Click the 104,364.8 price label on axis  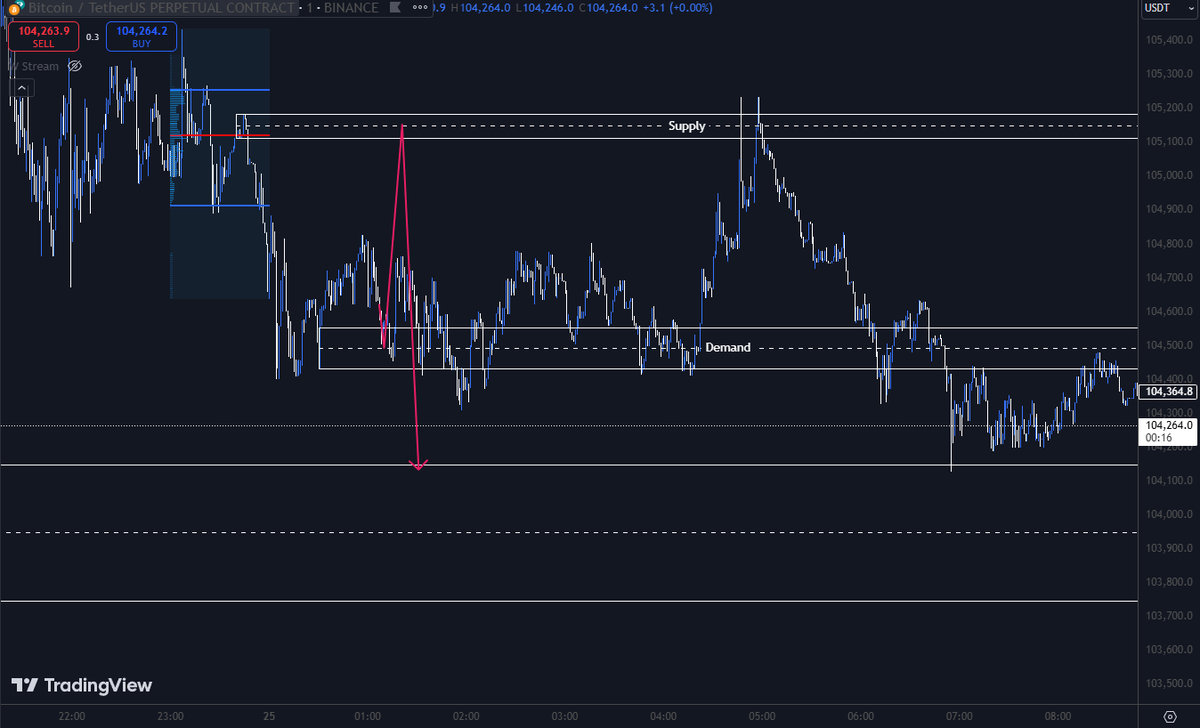coord(1168,392)
